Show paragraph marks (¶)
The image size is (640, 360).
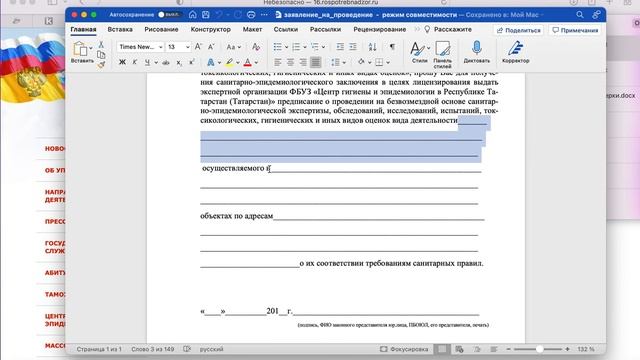[392, 47]
